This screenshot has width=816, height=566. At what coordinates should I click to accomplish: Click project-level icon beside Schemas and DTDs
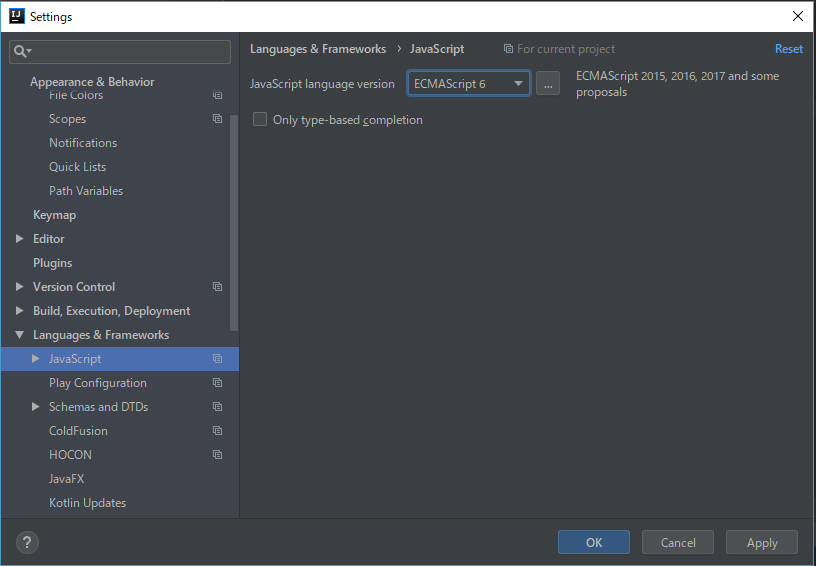tap(218, 406)
